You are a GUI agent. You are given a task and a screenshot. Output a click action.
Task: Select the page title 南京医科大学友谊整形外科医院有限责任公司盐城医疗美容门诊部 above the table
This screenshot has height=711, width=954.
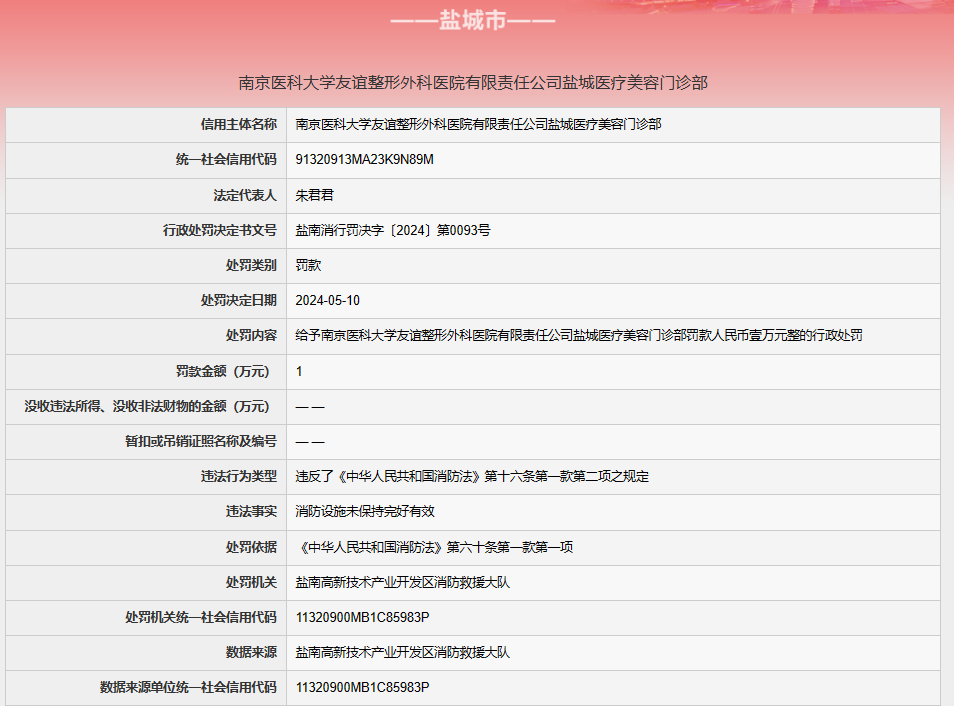(x=473, y=83)
